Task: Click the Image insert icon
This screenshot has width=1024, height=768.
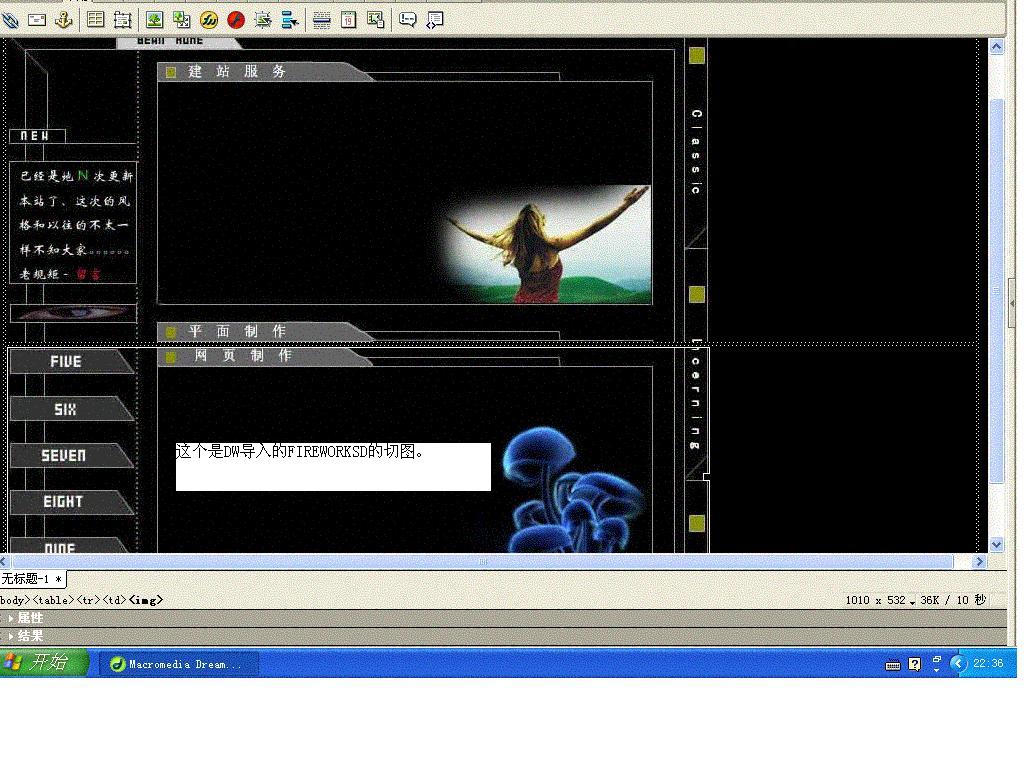Action: point(154,19)
